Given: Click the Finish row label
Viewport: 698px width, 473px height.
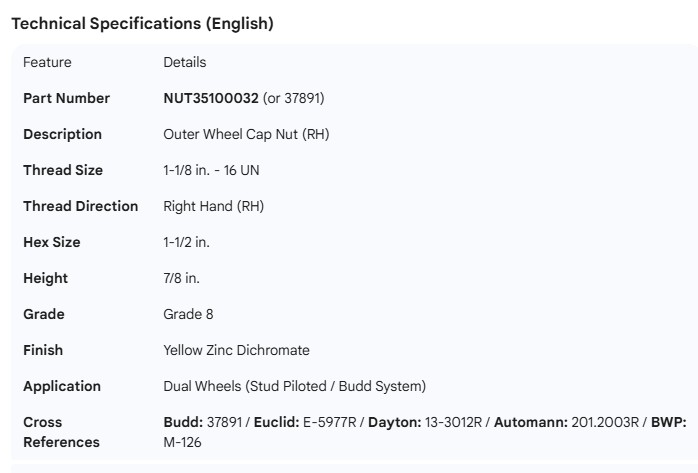Looking at the screenshot, I should [x=43, y=350].
